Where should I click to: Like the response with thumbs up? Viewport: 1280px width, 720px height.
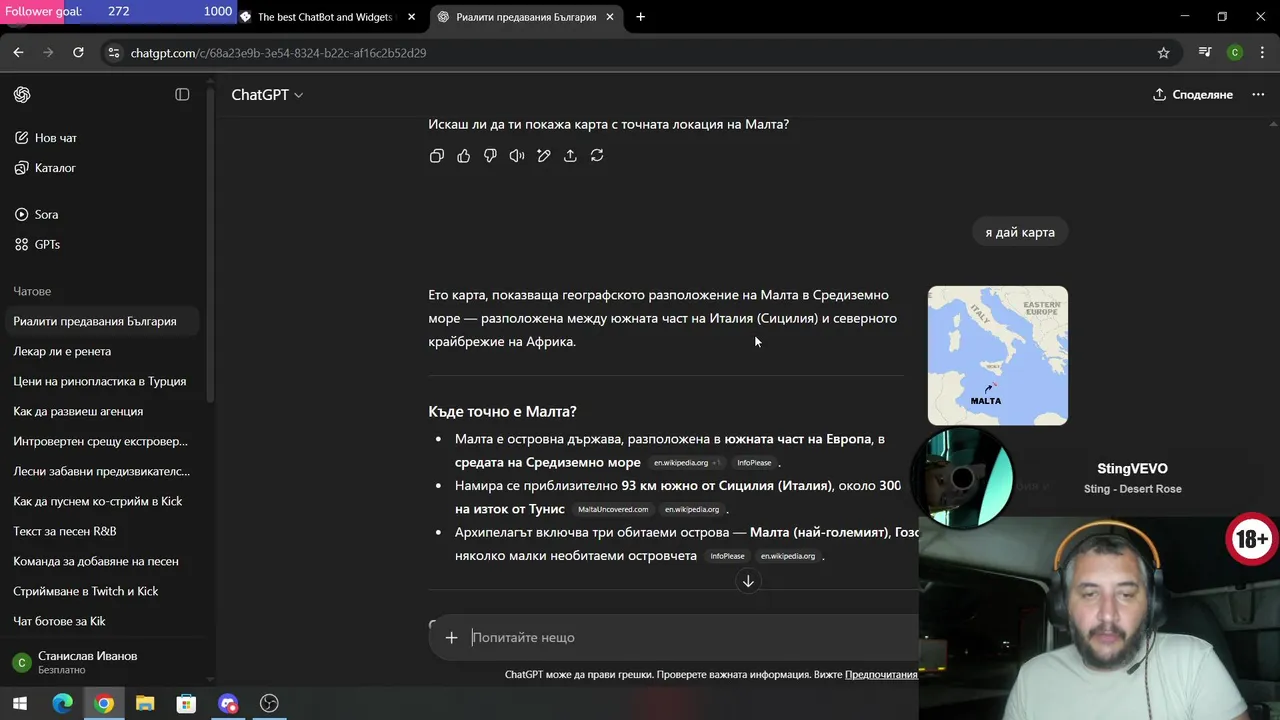pyautogui.click(x=463, y=156)
